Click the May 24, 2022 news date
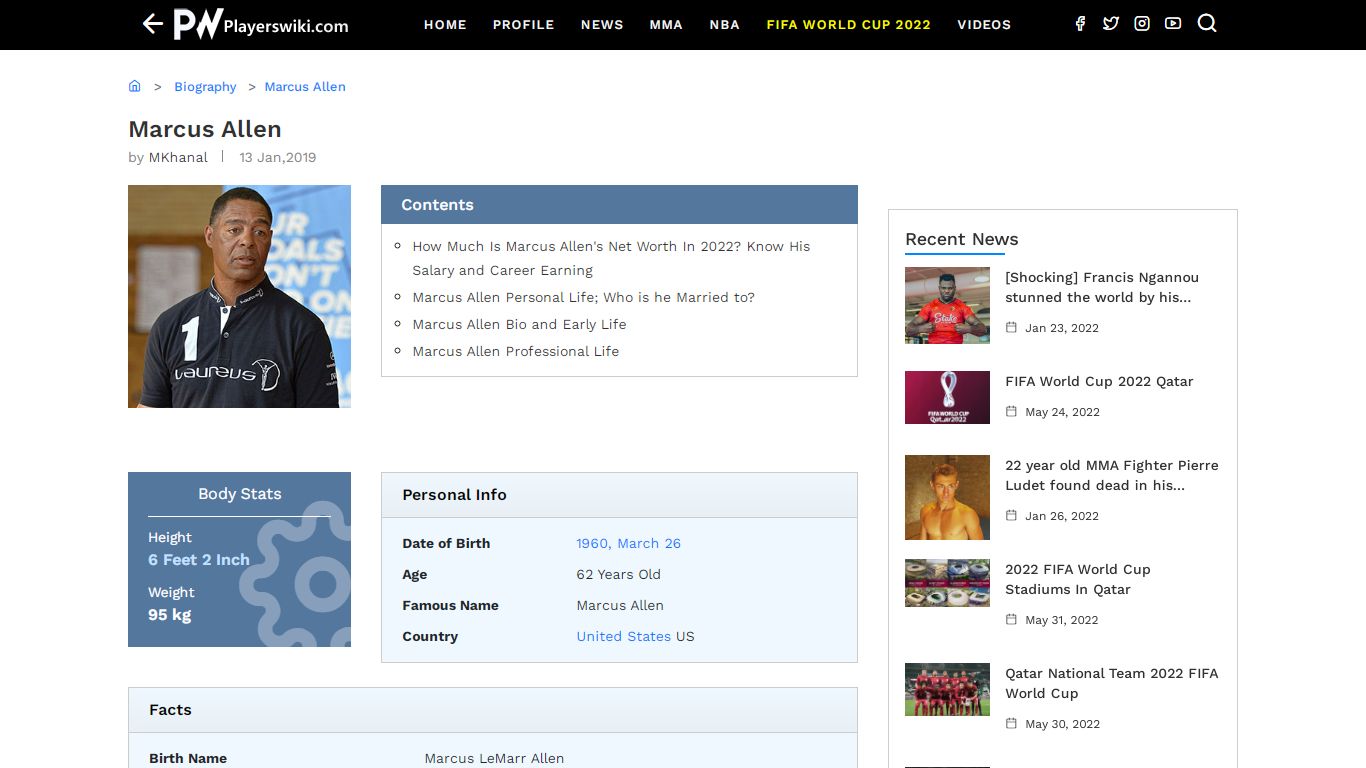Viewport: 1366px width, 768px height. (x=1062, y=412)
